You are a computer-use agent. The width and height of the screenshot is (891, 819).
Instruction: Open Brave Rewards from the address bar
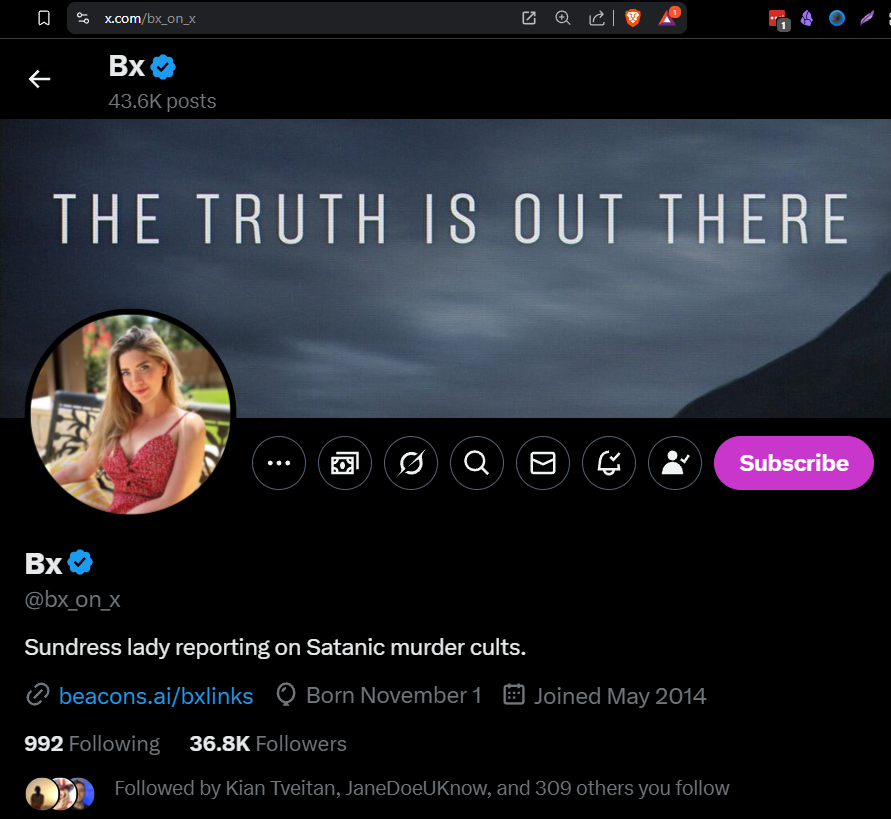click(667, 17)
